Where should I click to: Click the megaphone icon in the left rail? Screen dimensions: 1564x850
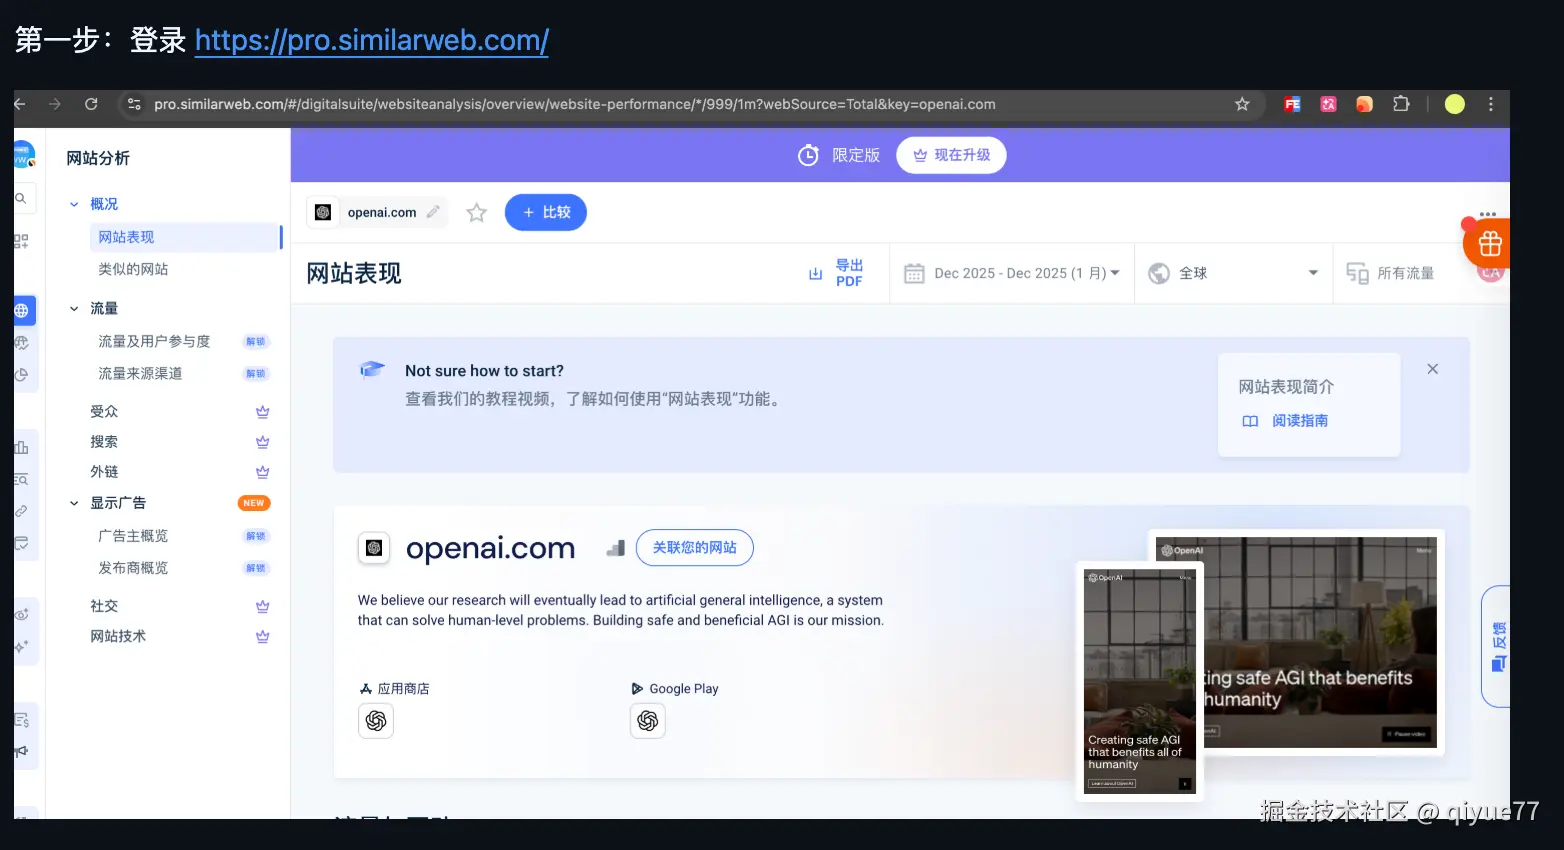click(x=21, y=751)
